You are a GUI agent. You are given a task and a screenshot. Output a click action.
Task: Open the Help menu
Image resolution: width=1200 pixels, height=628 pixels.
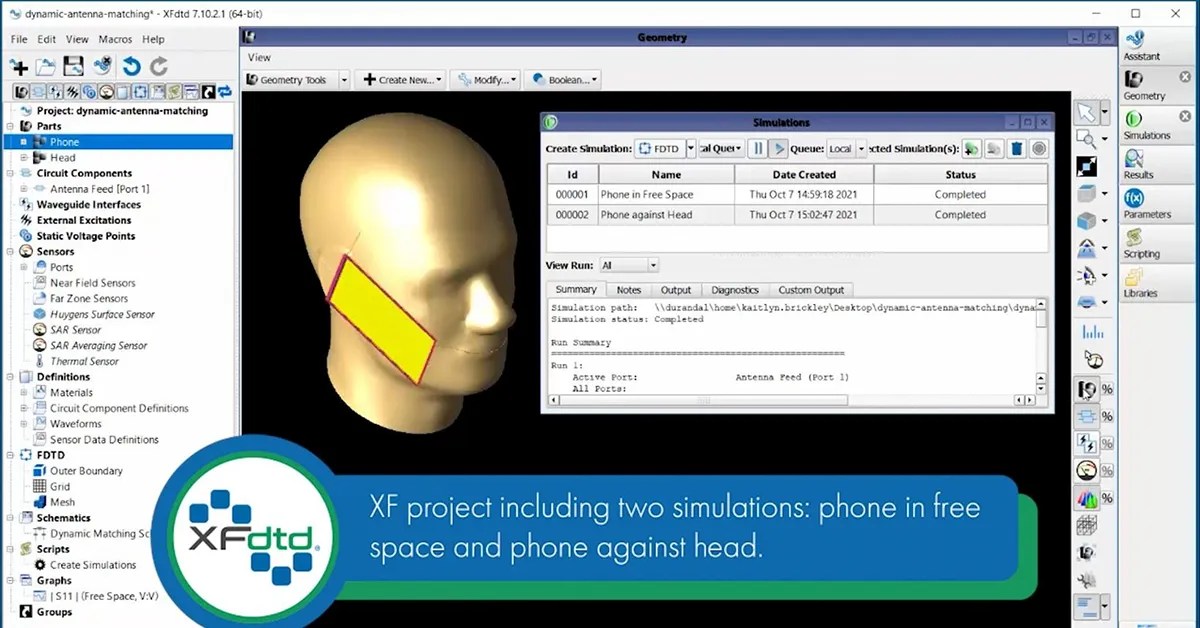click(153, 39)
